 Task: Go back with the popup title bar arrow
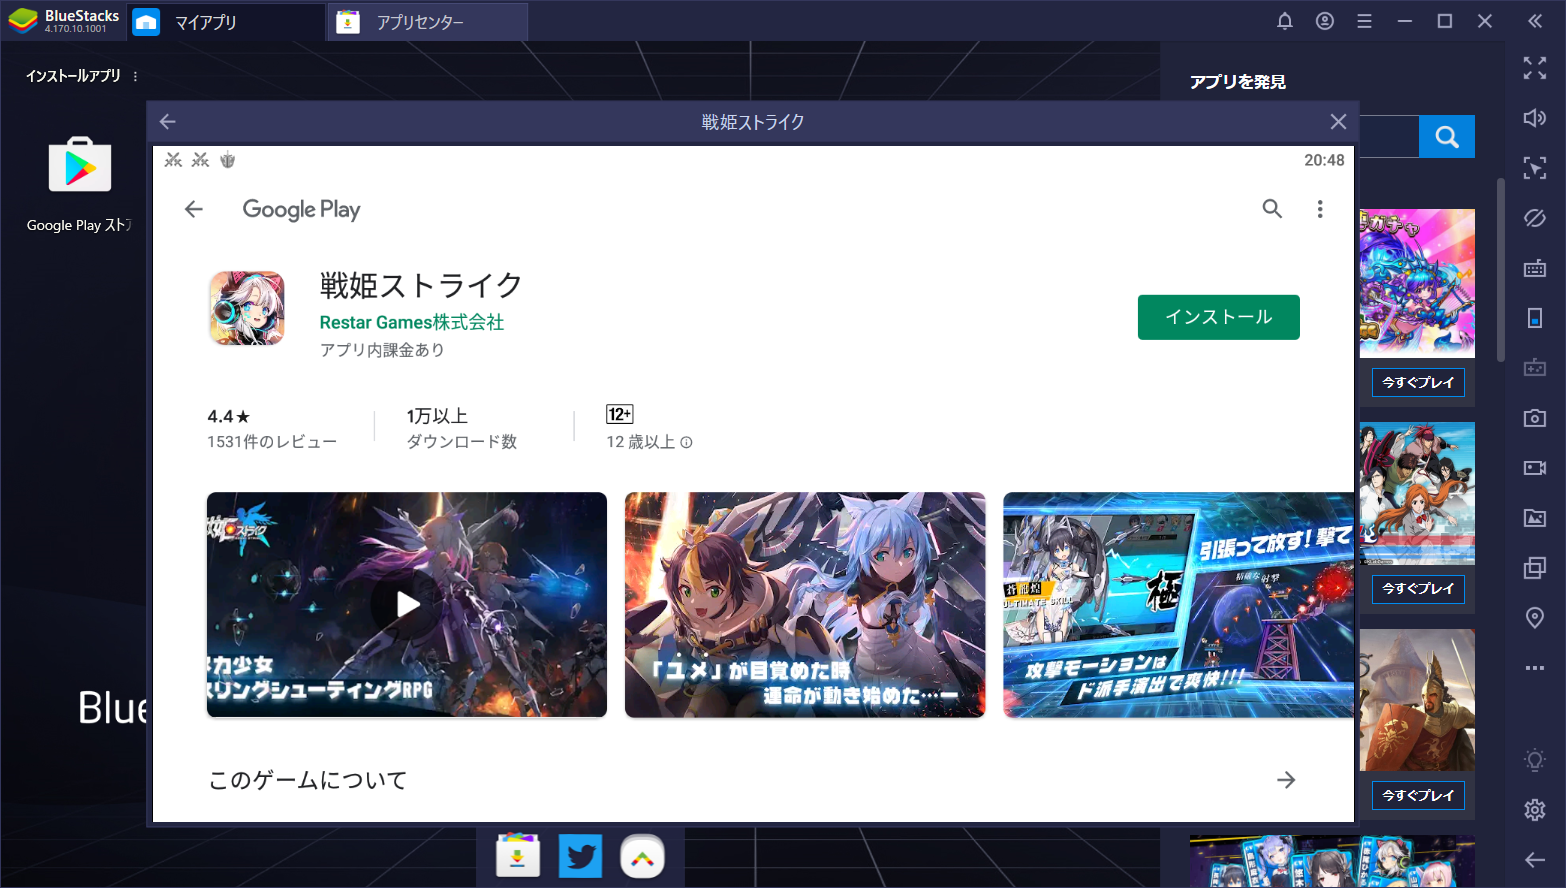click(168, 122)
